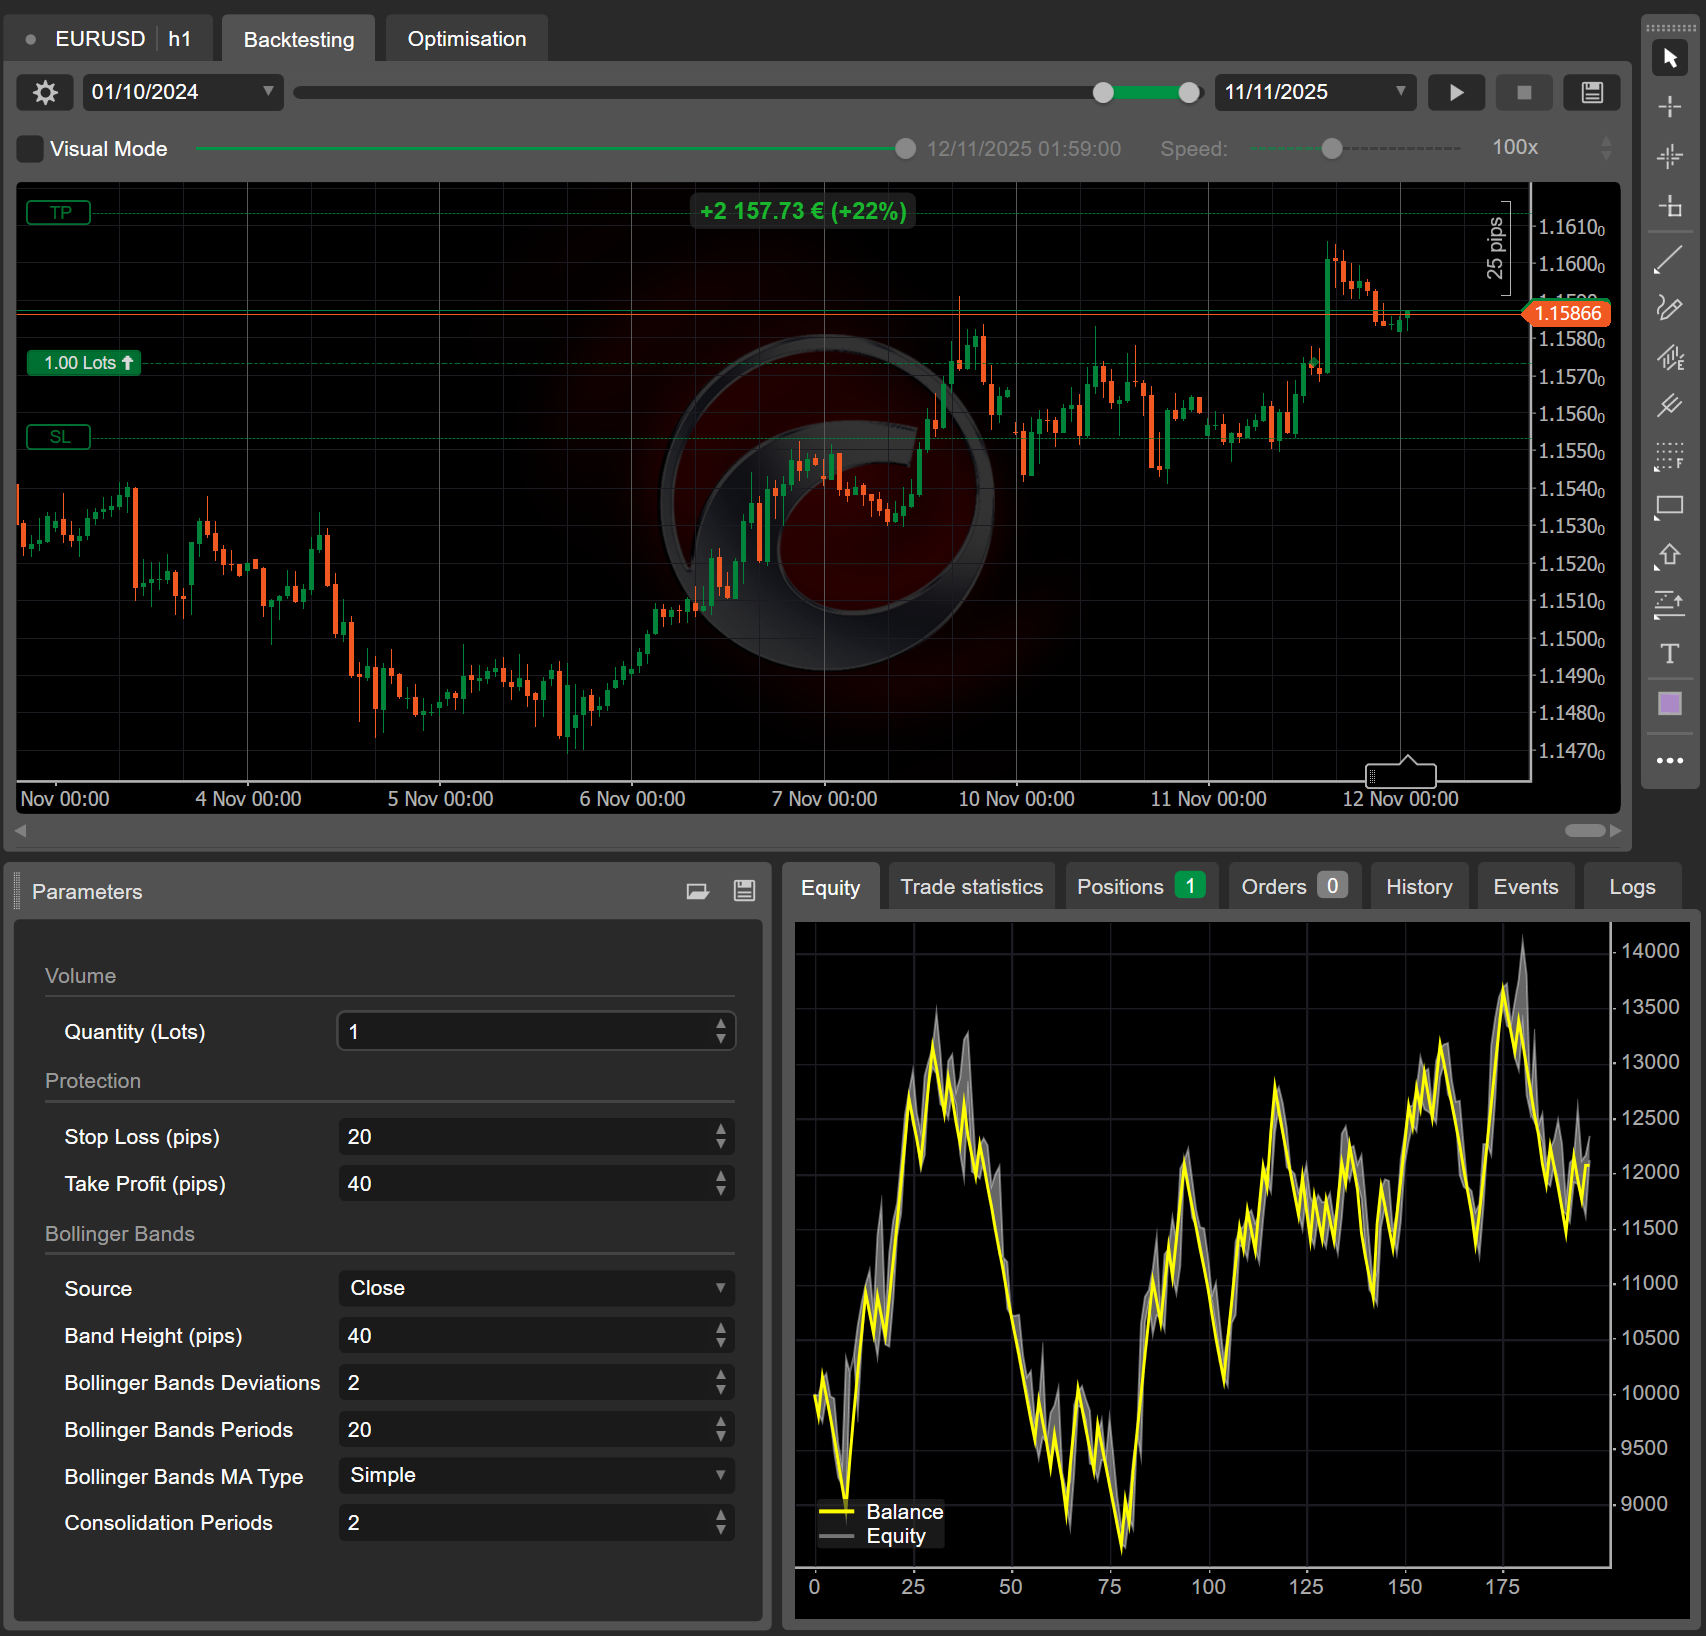Select the arrow shape drawing tool

pos(1669,556)
